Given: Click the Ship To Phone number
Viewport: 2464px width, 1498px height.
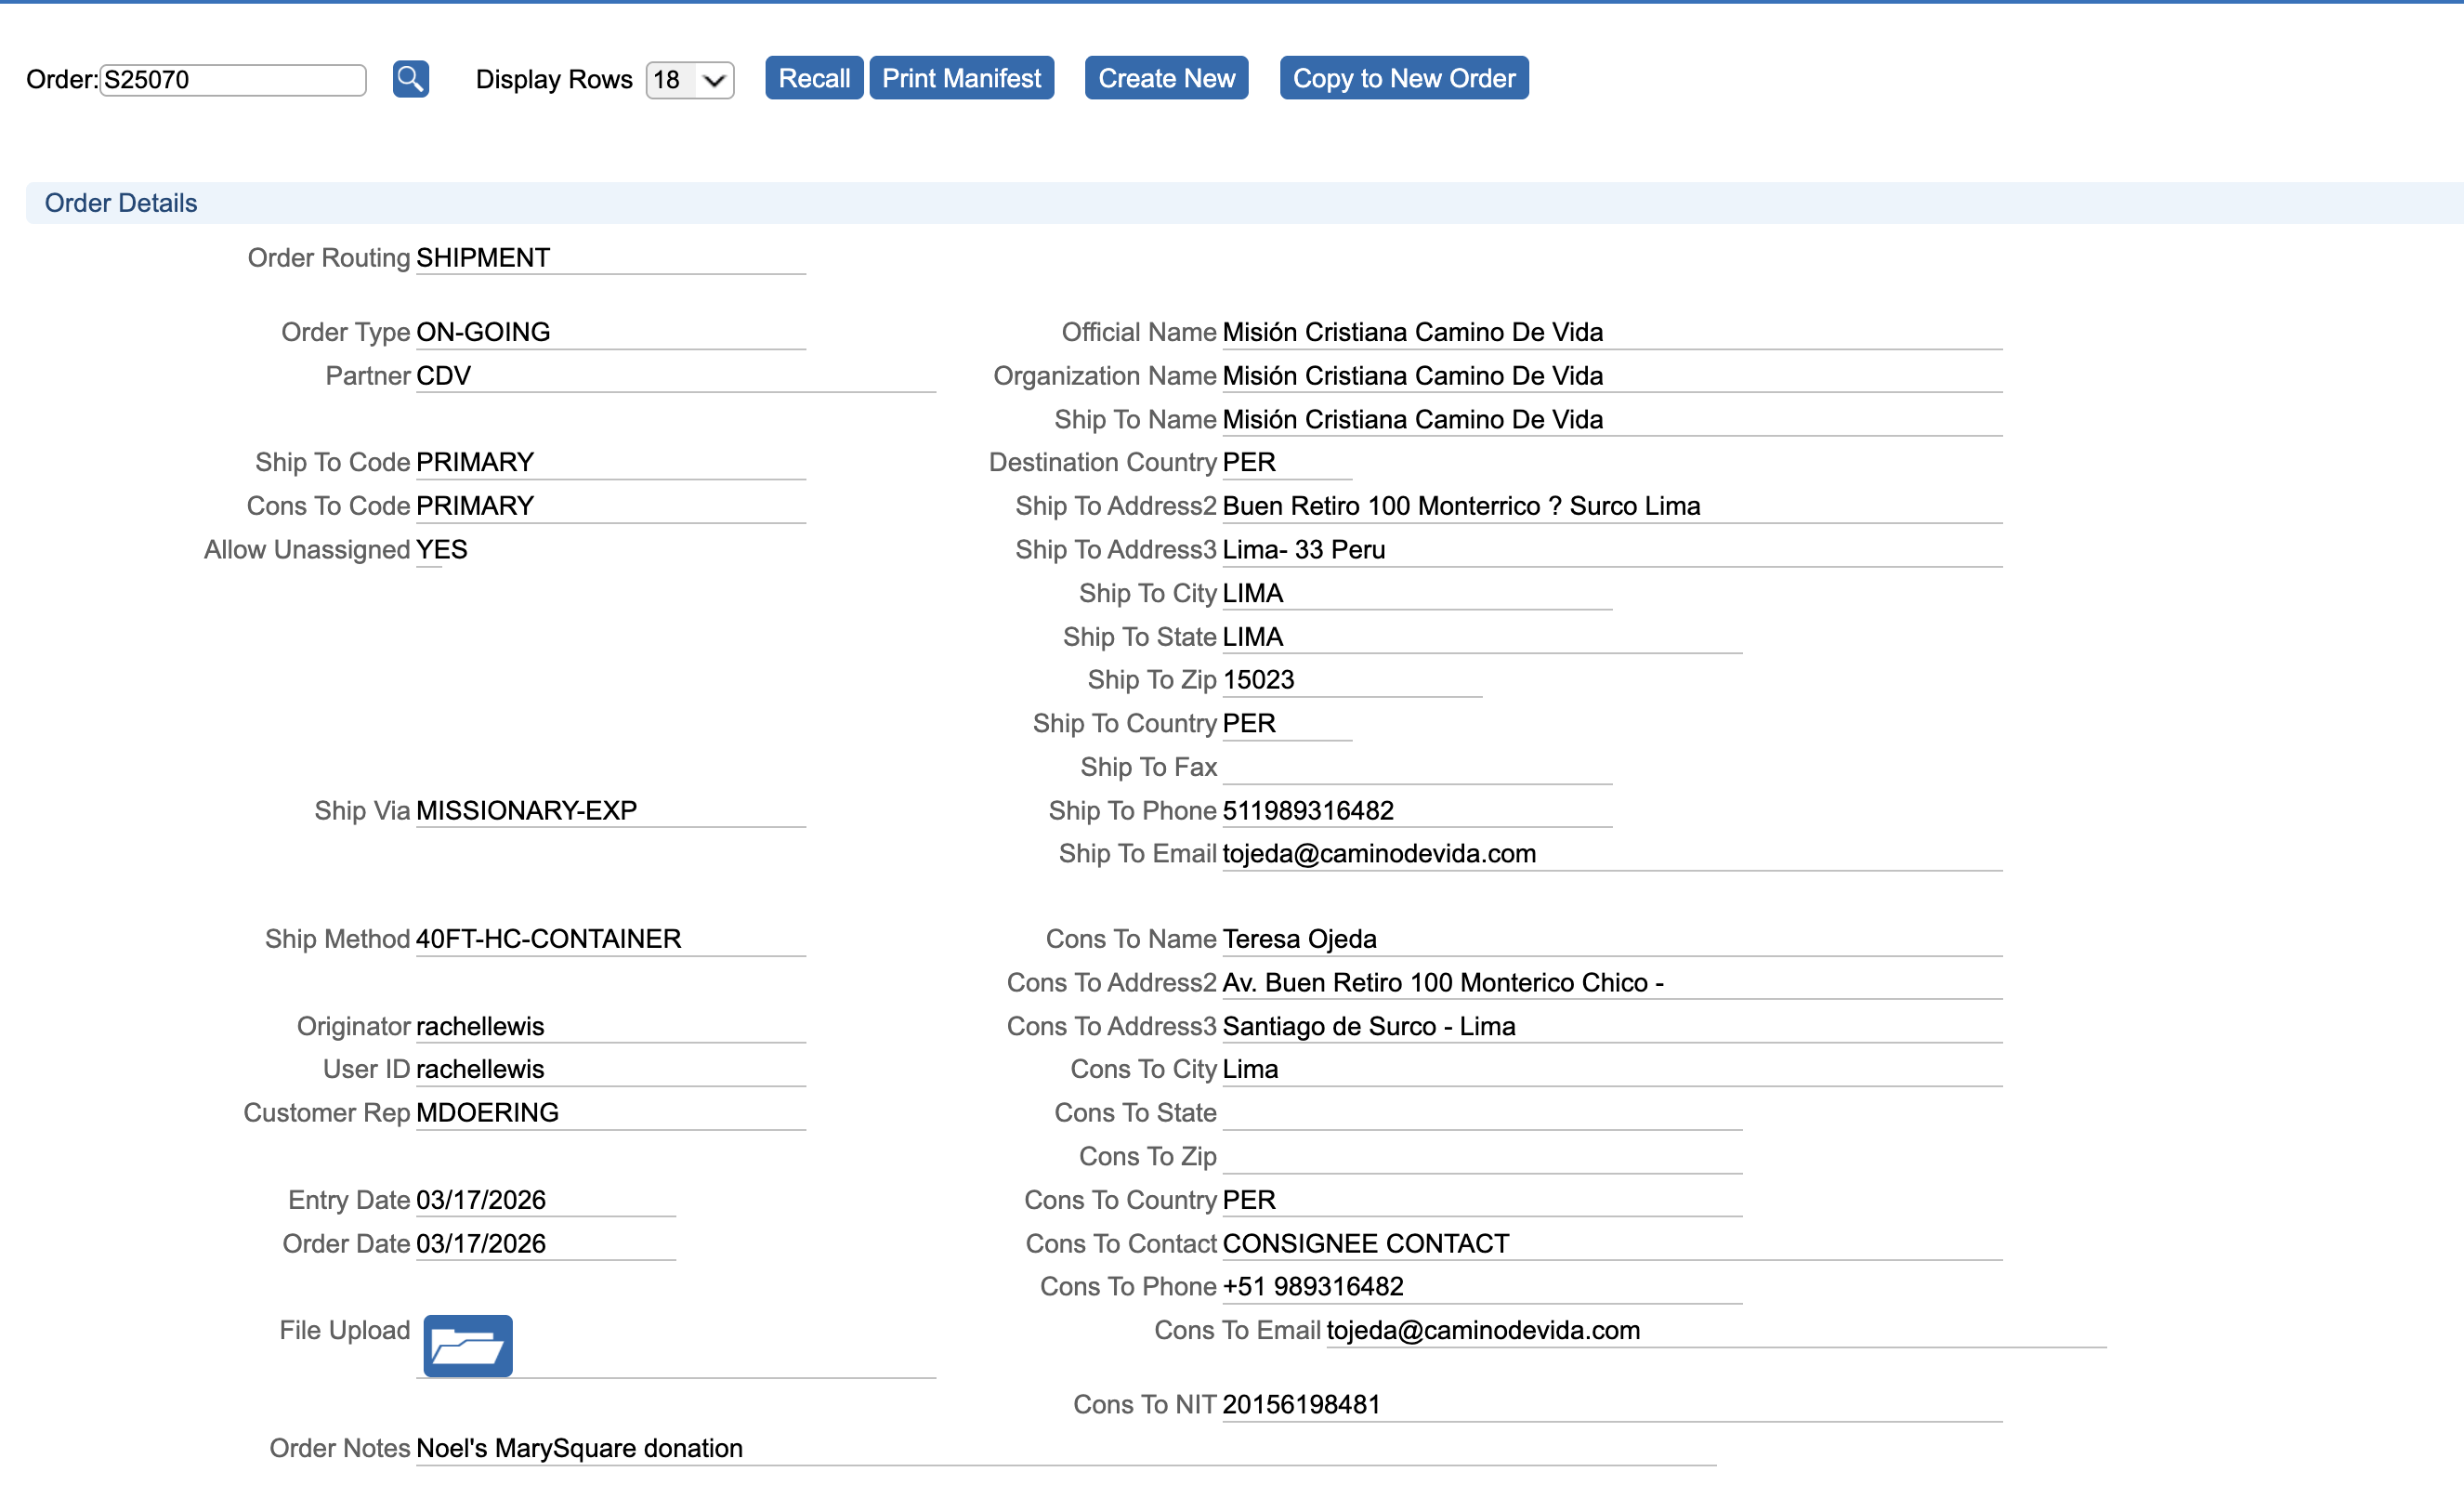Looking at the screenshot, I should pos(1307,810).
